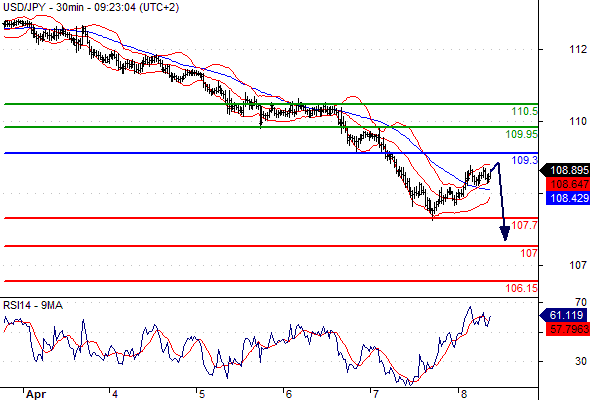Image resolution: width=590 pixels, height=400 pixels.
Task: Select the 109.95 green resistance label
Action: pos(522,134)
